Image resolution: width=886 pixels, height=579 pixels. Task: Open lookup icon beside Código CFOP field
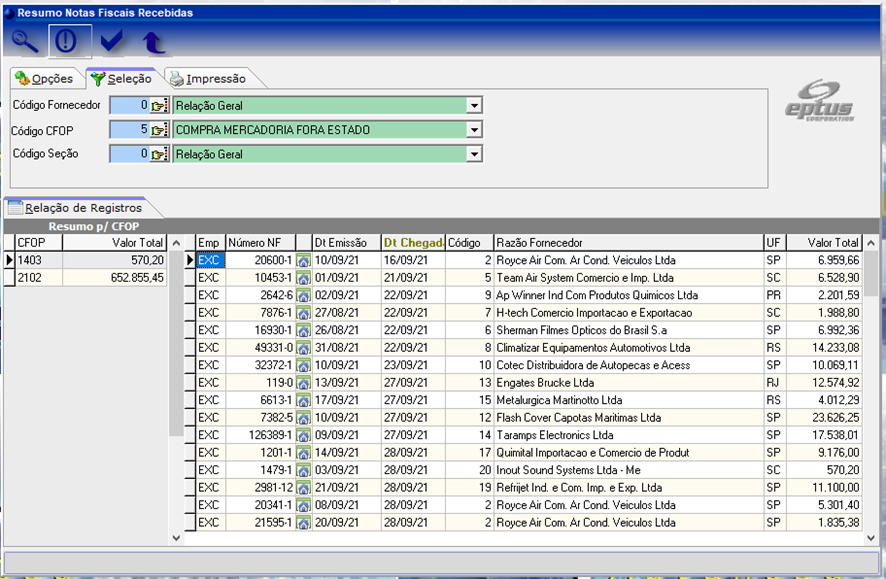tap(158, 130)
